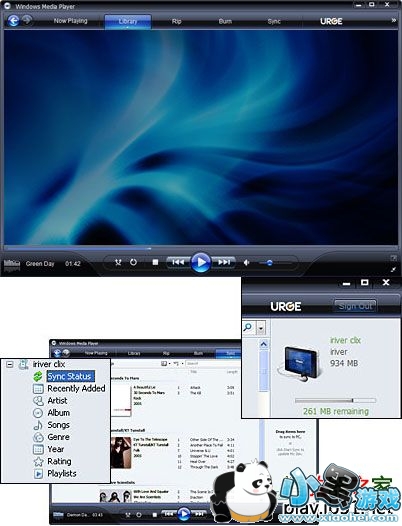Click the Genre tree icon
Screen dimensions: 402x526
(38, 437)
